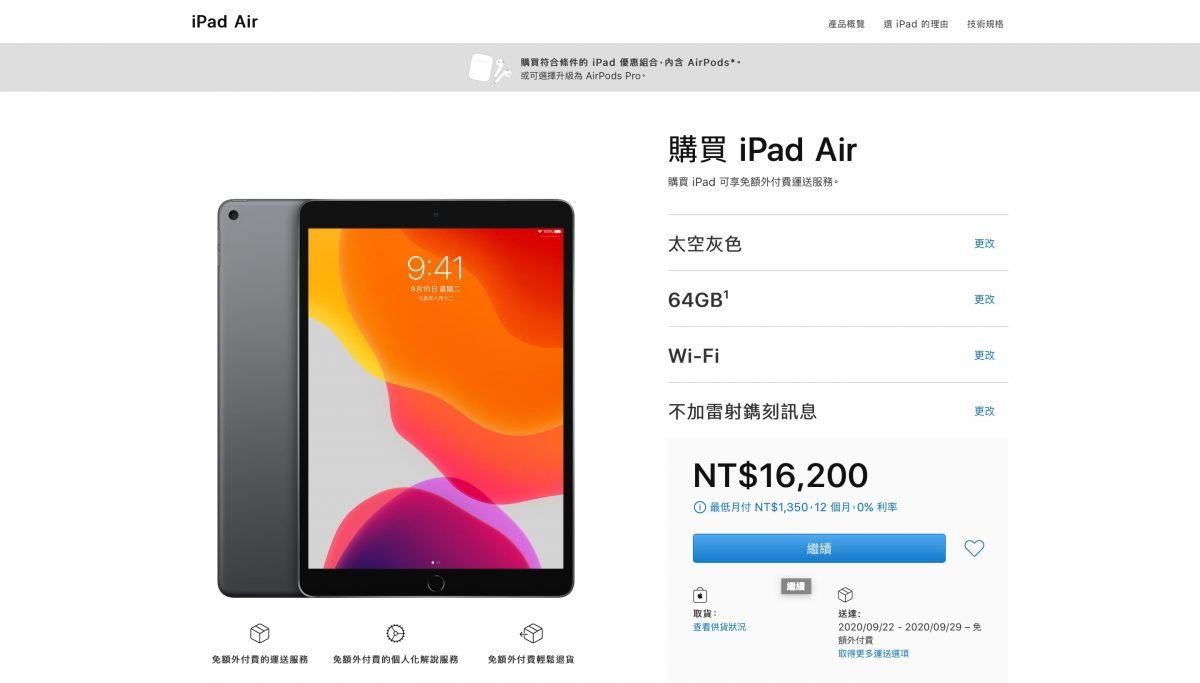Viewport: 1200px width, 683px height.
Task: Check pickup availability via 查看供貨狀況
Action: click(x=719, y=627)
